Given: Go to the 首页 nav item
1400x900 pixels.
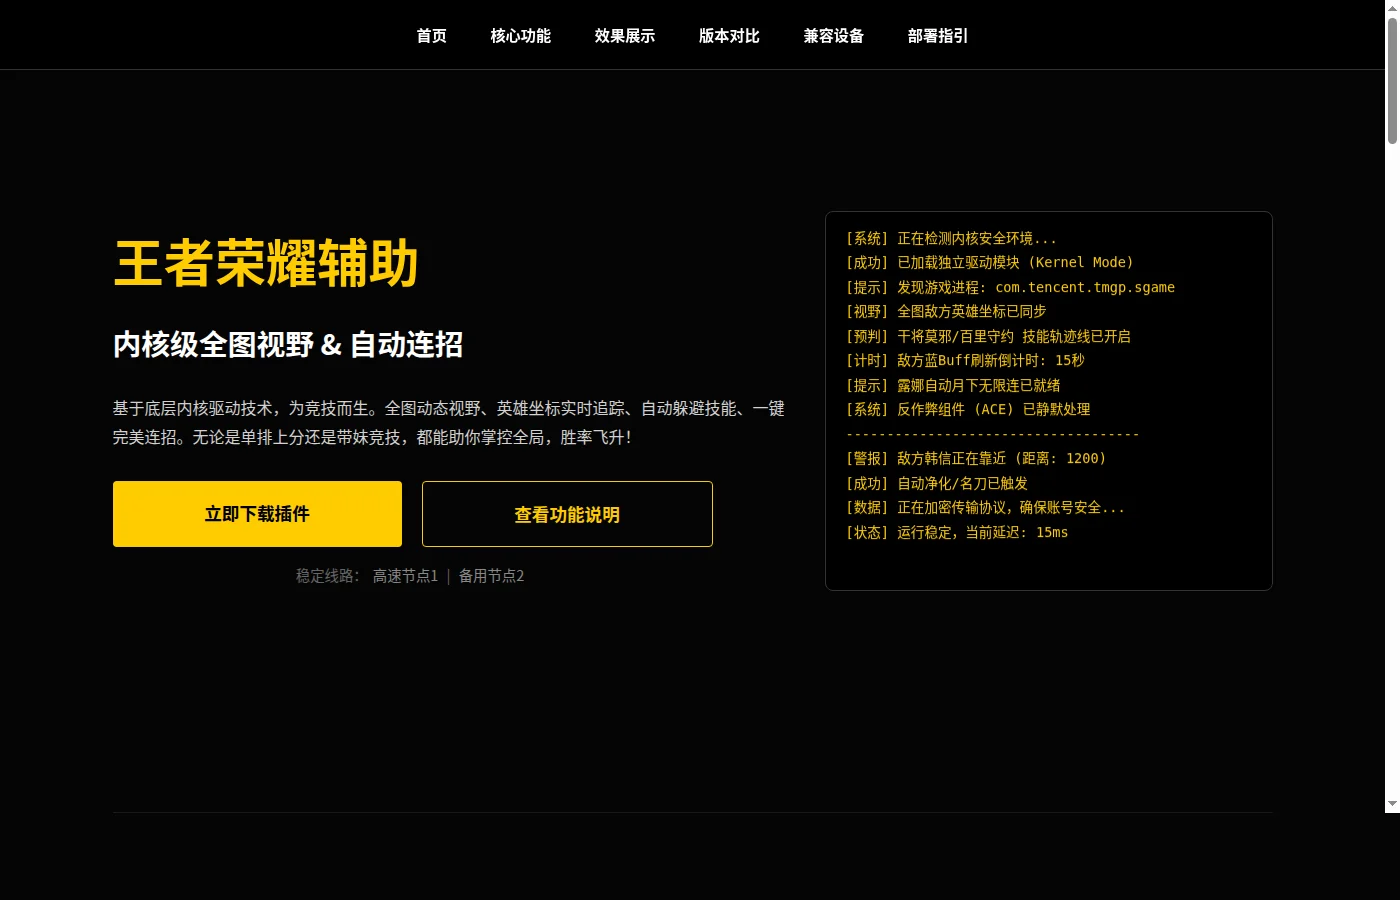Looking at the screenshot, I should click(x=432, y=36).
